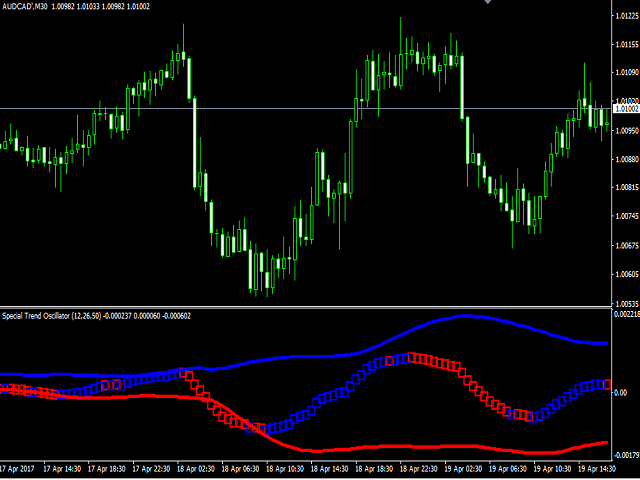Viewport: 640px width, 480px height.
Task: Click the last candle at chart's right edge
Action: click(x=607, y=124)
